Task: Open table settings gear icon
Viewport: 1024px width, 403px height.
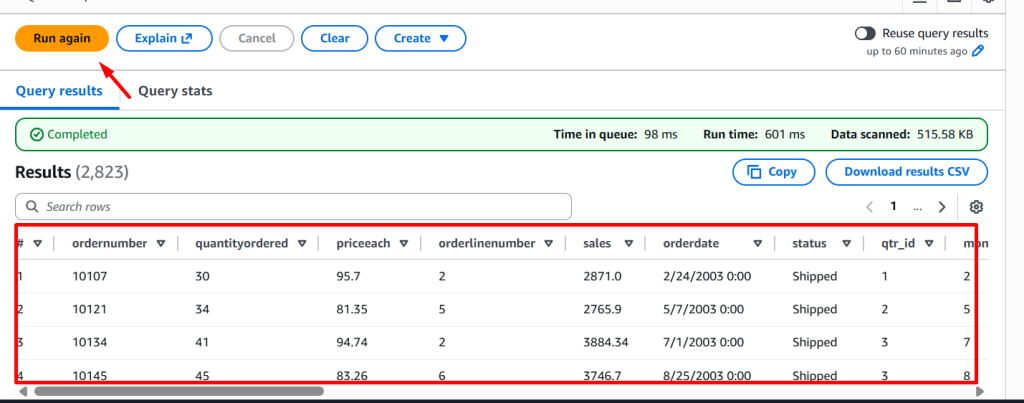Action: [x=977, y=207]
